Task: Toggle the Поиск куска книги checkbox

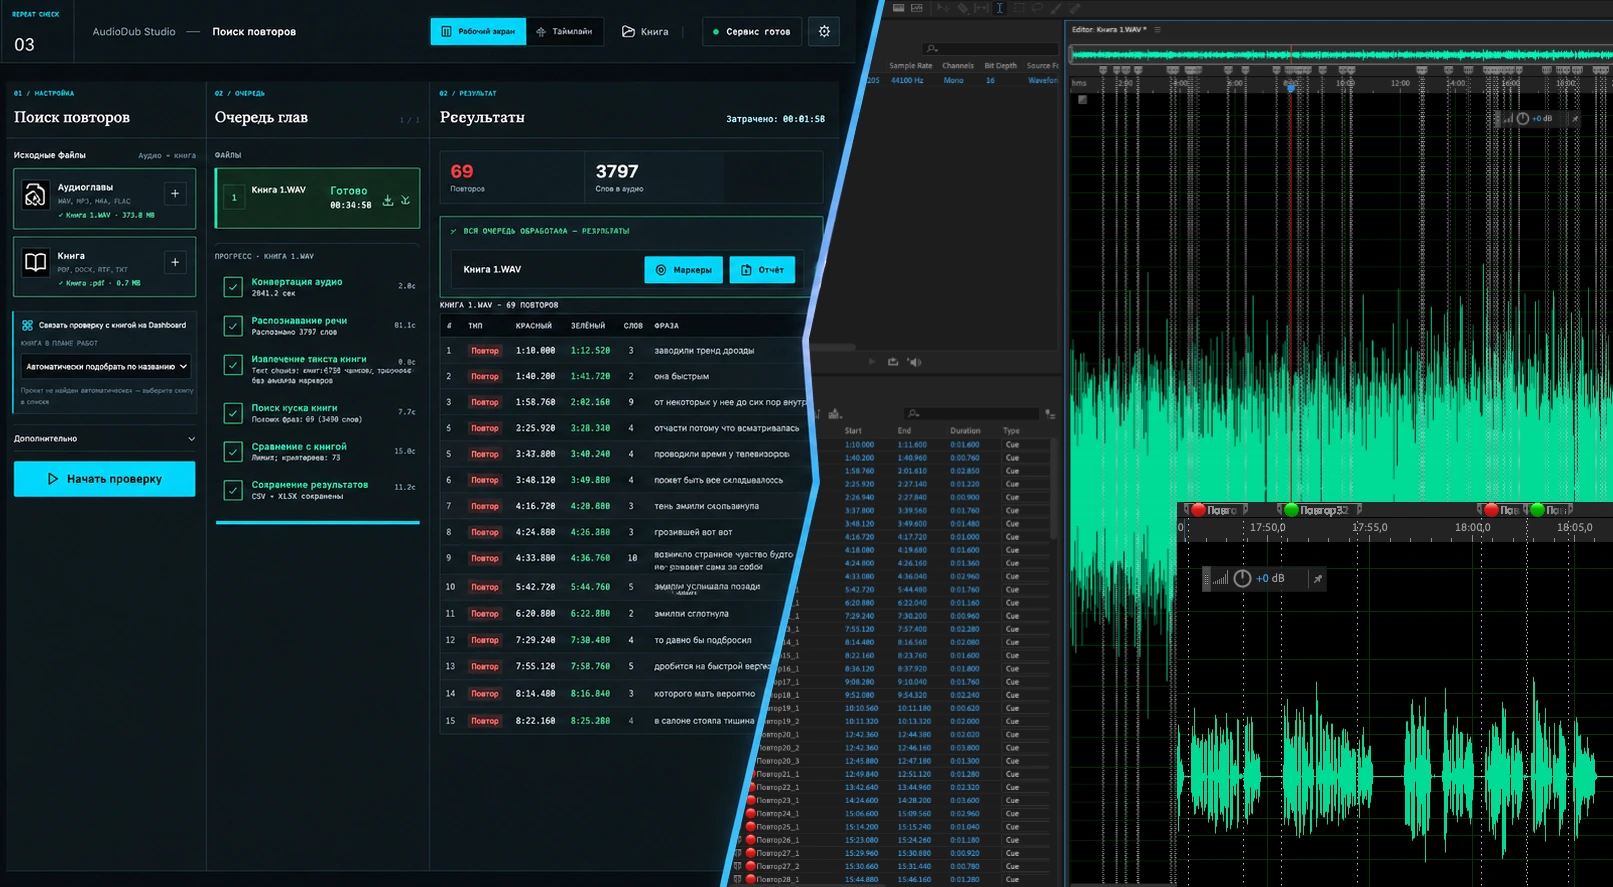Action: coord(233,413)
